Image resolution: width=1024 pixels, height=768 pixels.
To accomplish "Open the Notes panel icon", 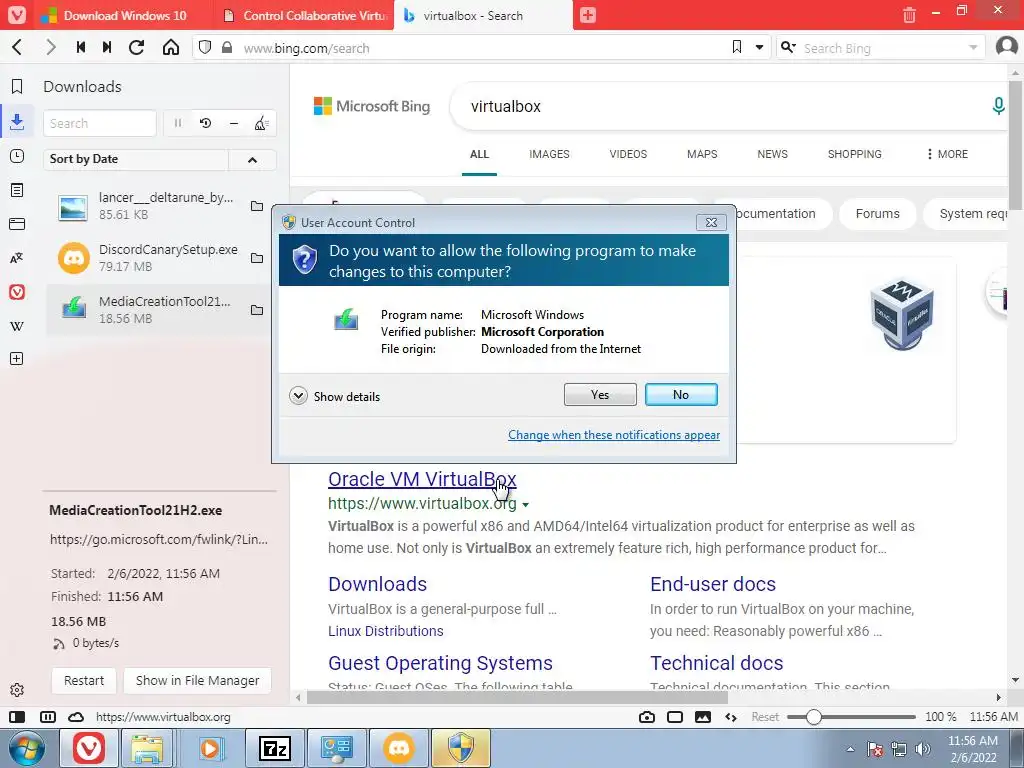I will coord(17,190).
